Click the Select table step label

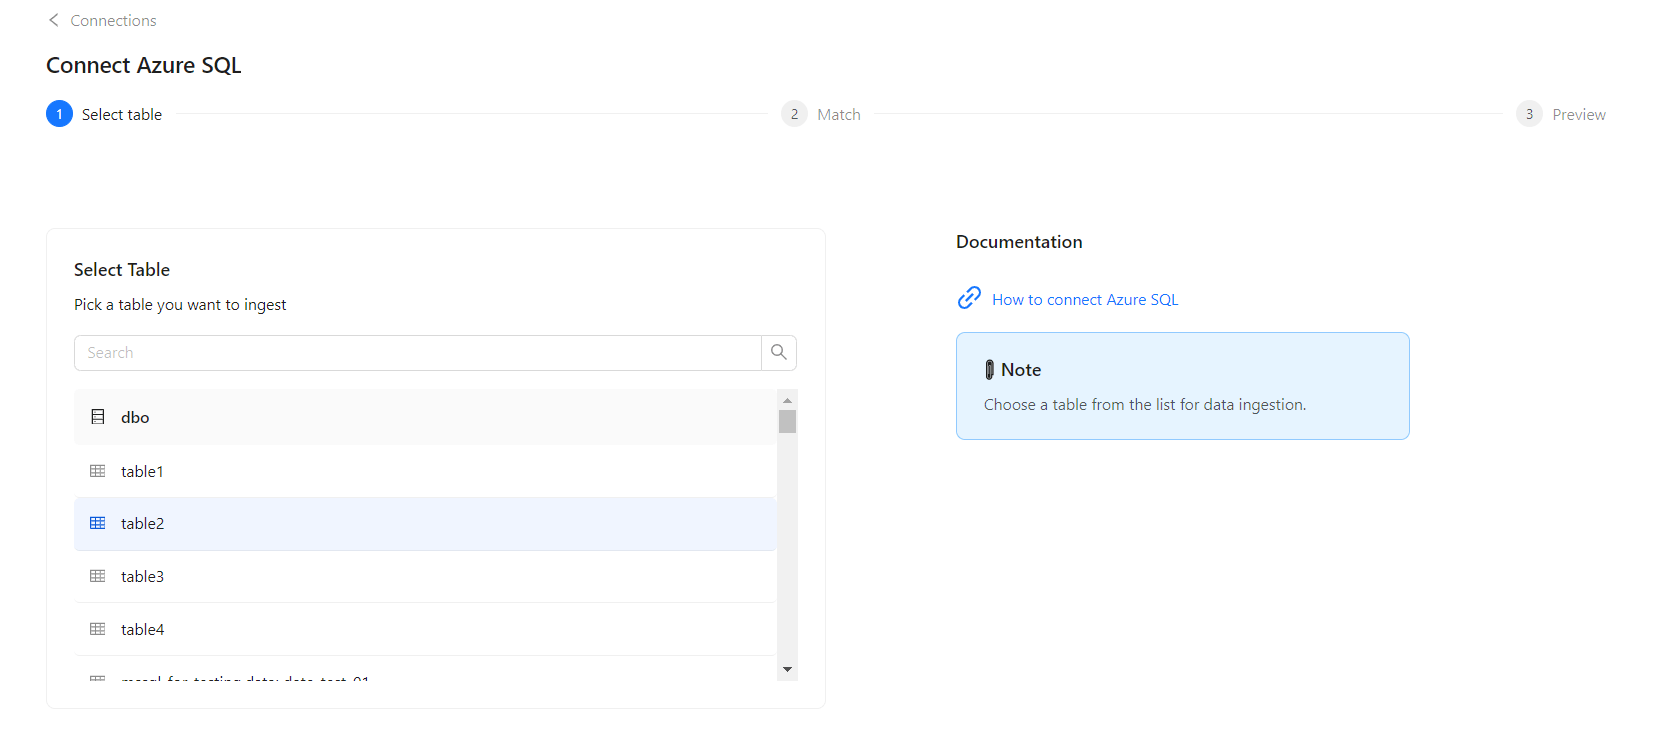point(122,115)
